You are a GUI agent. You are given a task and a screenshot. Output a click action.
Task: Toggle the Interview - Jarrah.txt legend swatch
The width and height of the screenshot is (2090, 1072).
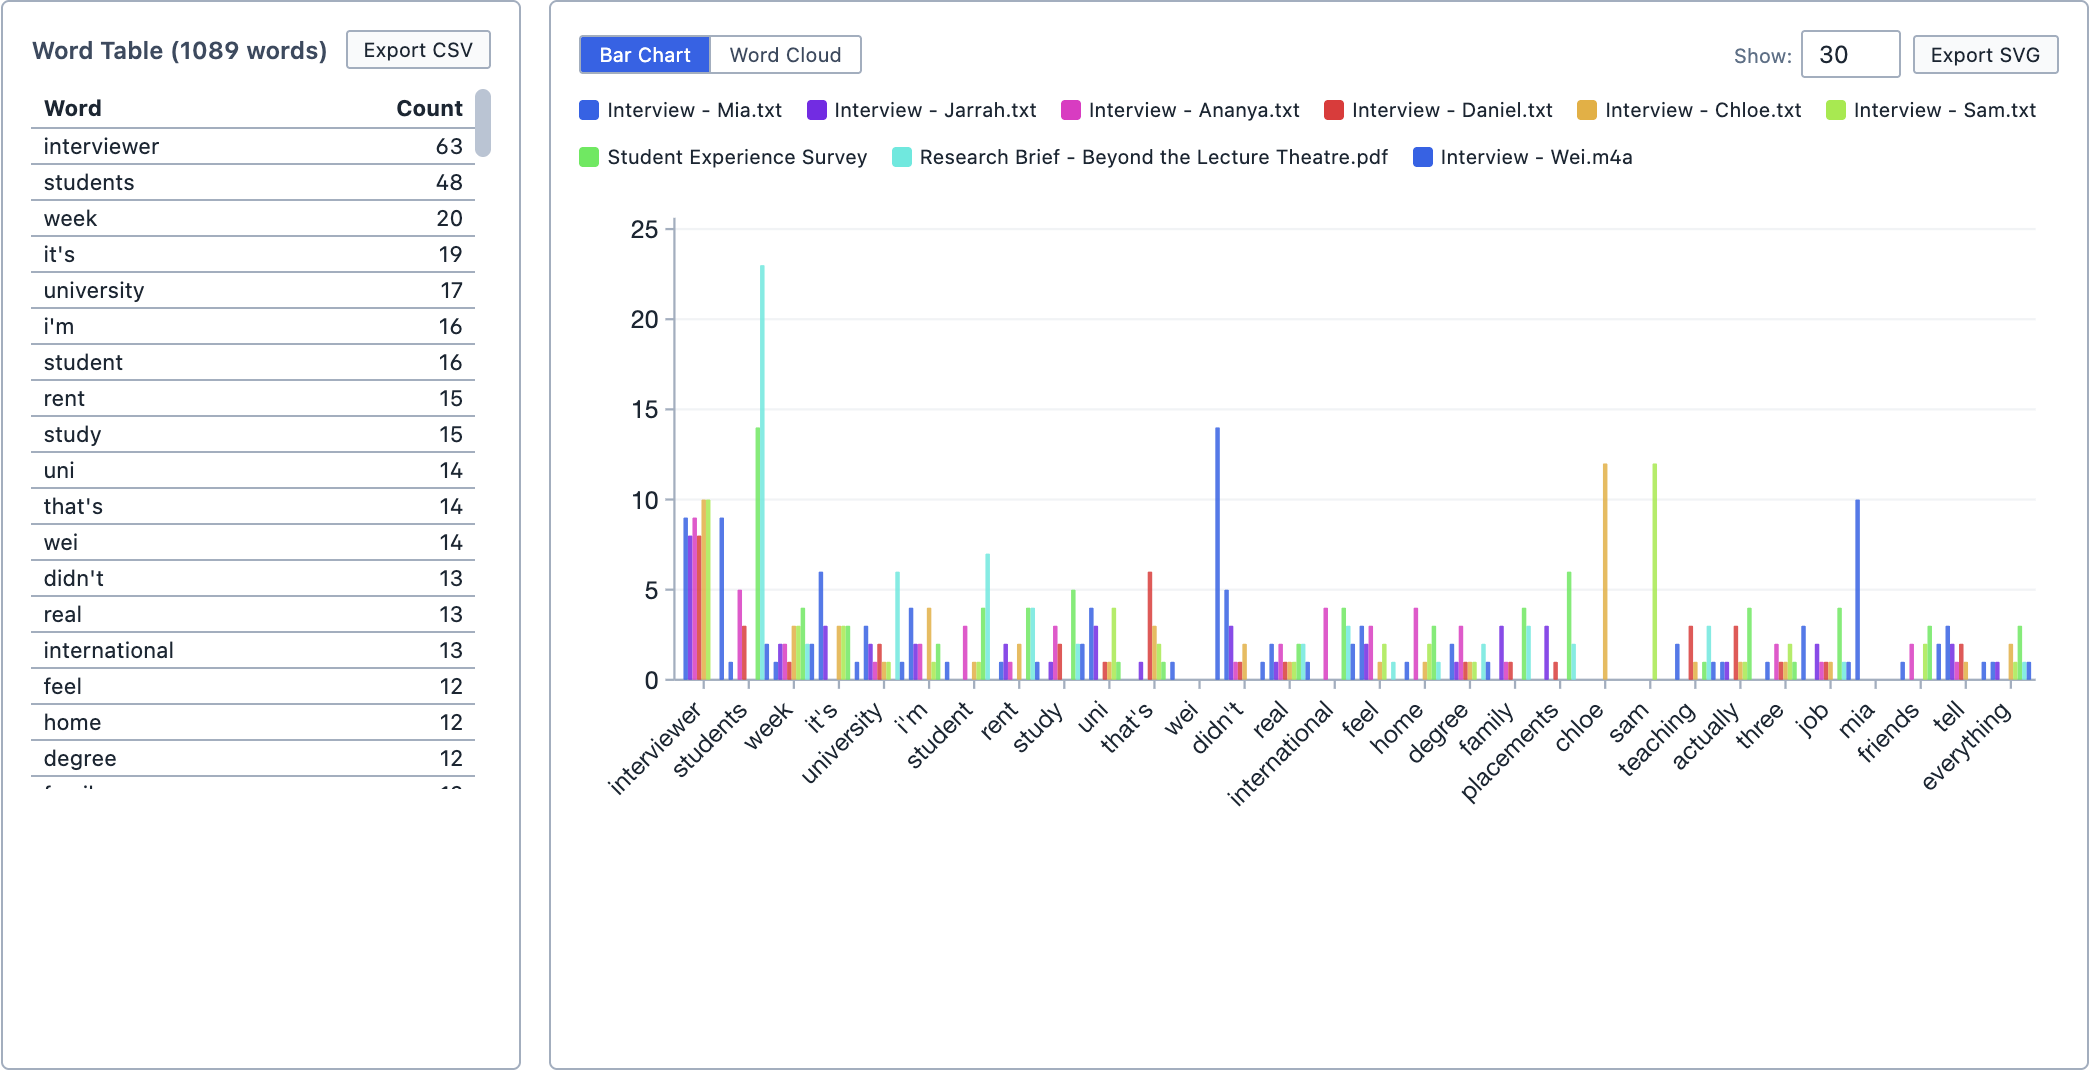[x=817, y=110]
